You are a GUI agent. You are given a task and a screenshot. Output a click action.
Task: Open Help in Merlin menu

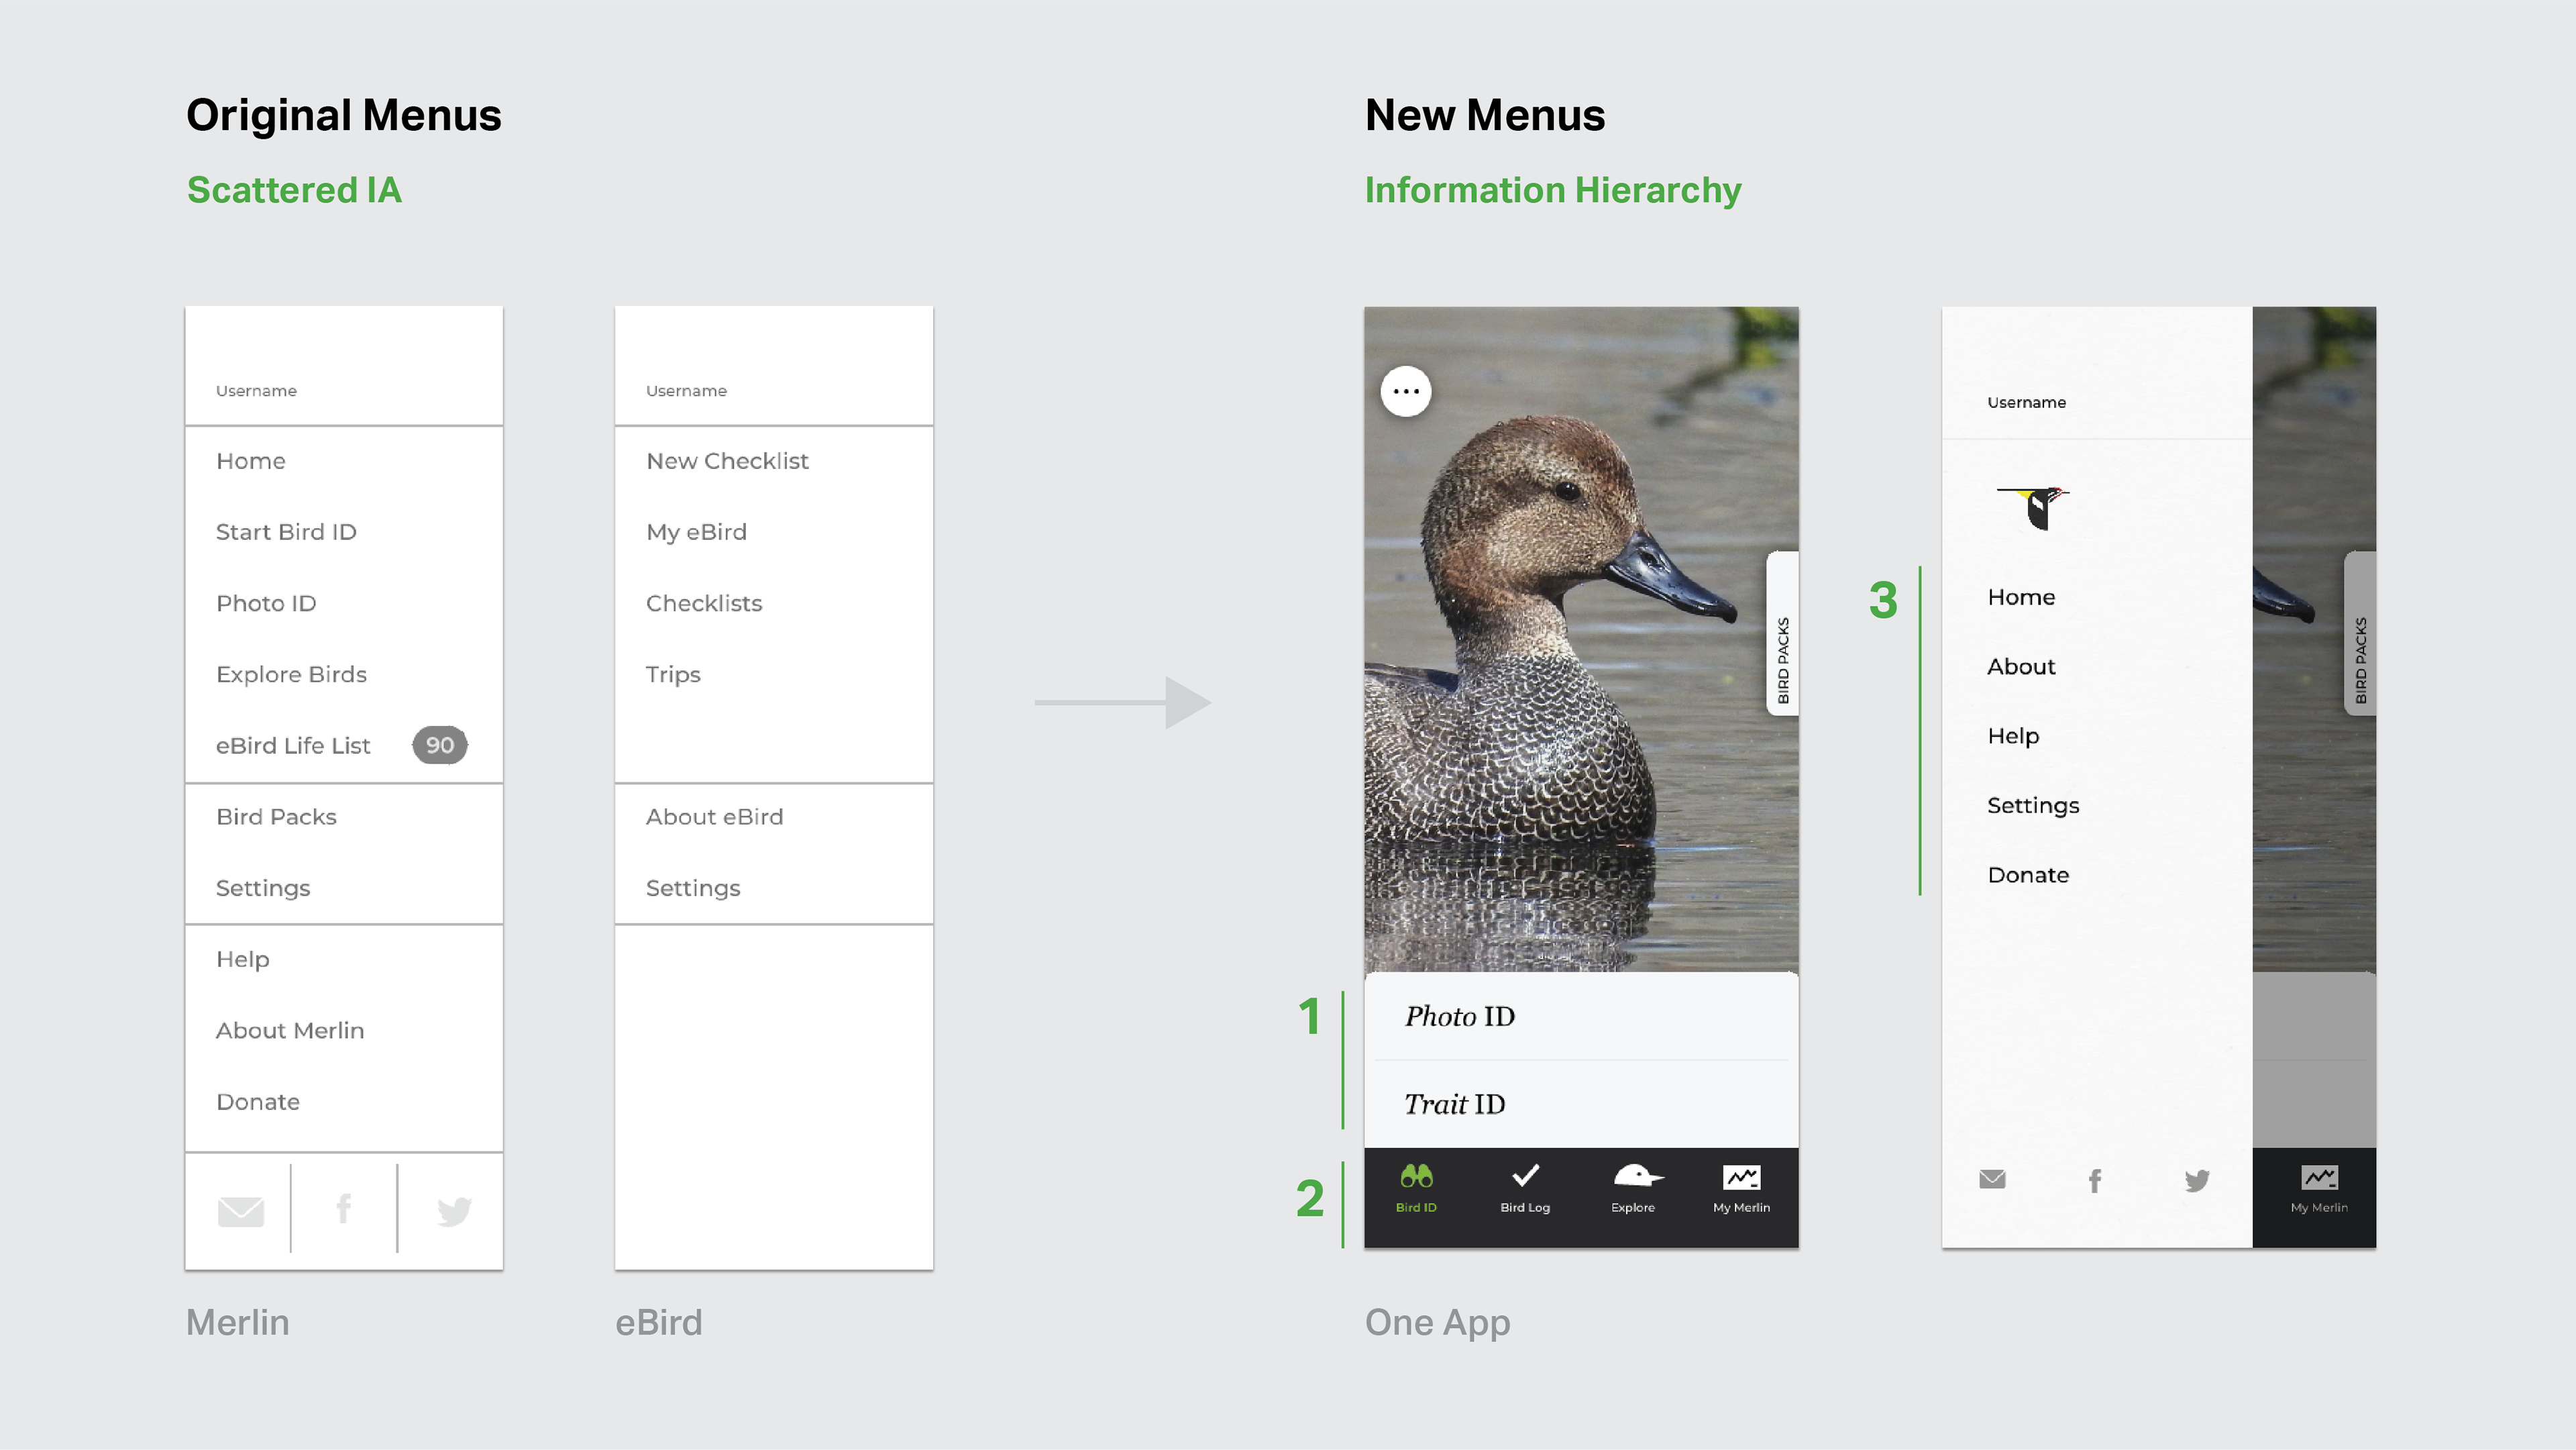pyautogui.click(x=242, y=959)
